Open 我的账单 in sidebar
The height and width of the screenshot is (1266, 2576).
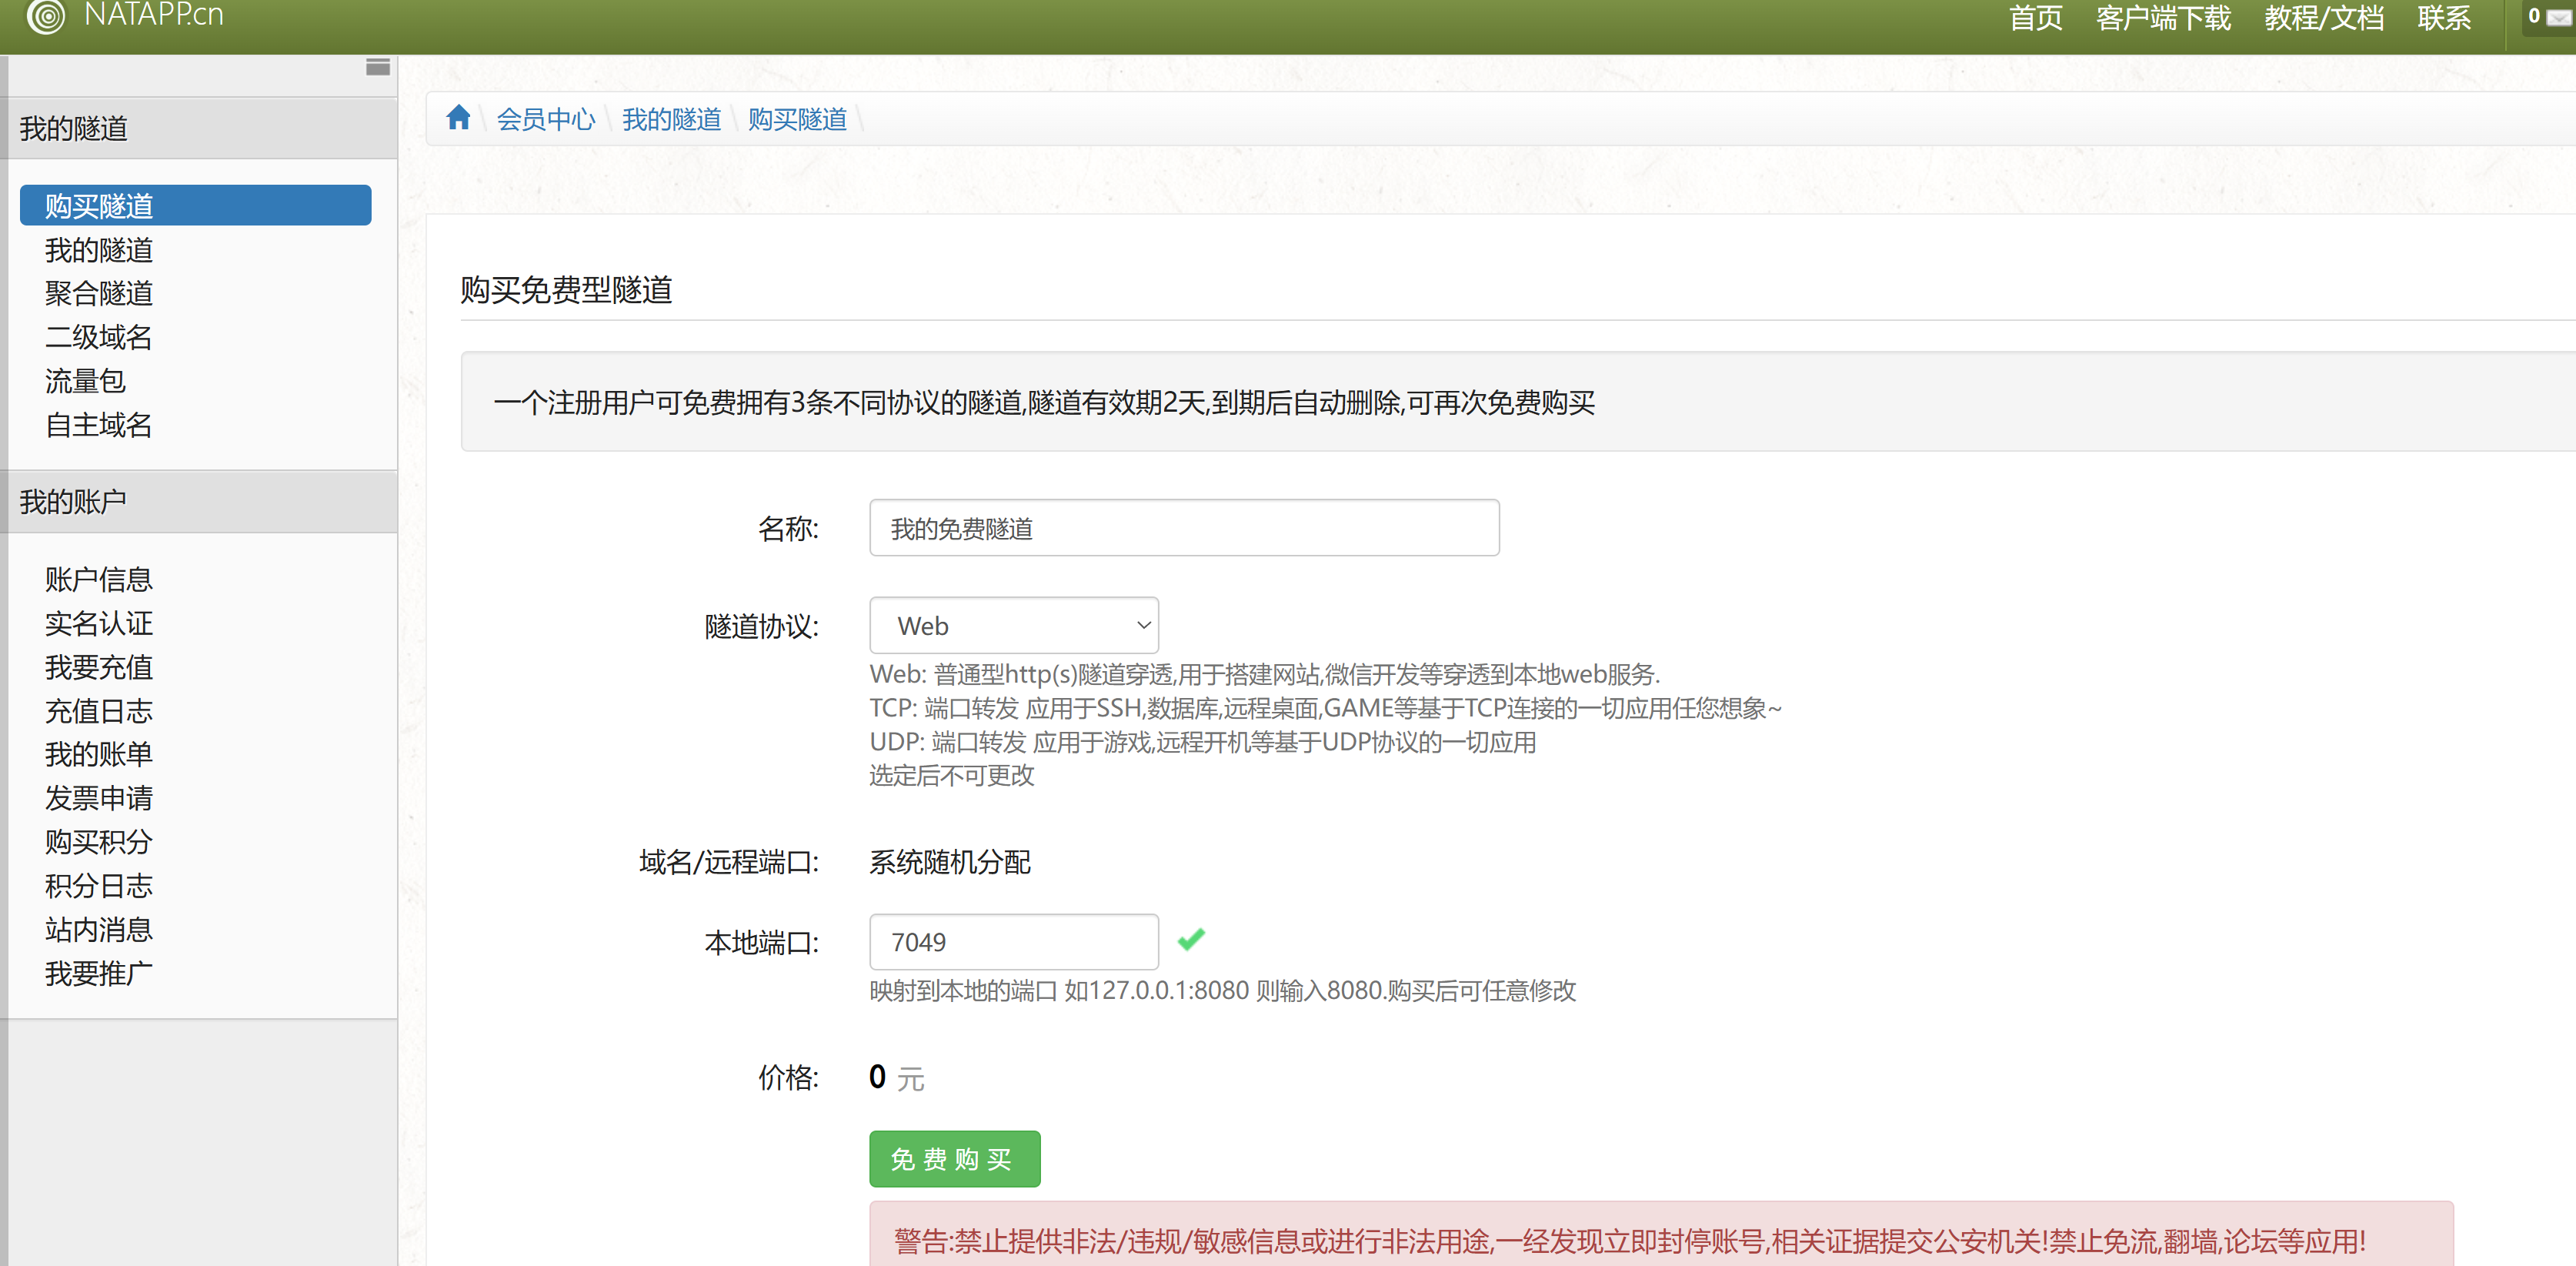(x=99, y=754)
